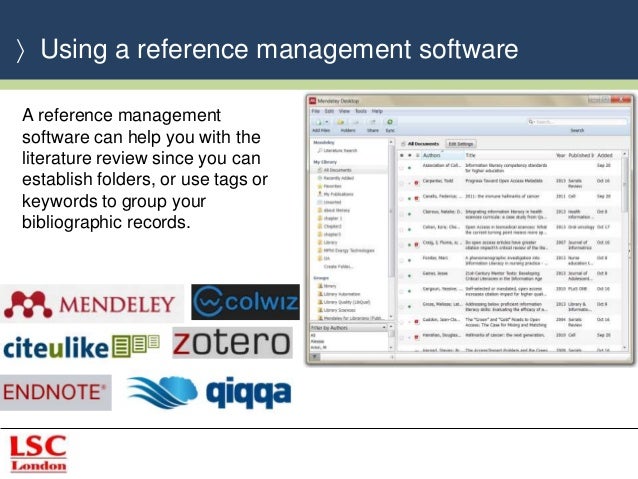Select Unsorted in My Library
This screenshot has width=638, height=479.
click(x=329, y=202)
